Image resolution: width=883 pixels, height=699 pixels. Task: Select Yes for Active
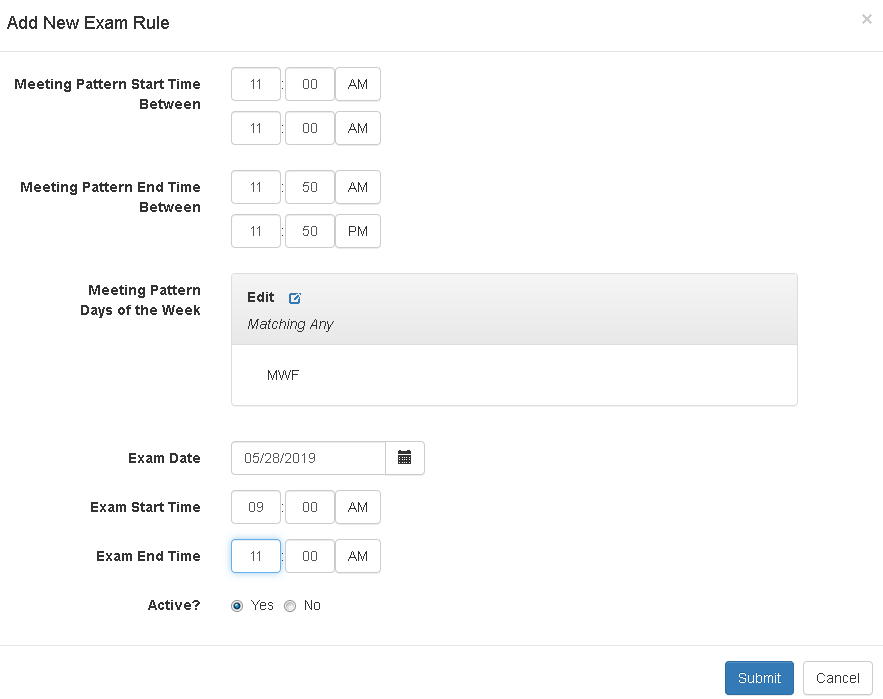point(237,605)
